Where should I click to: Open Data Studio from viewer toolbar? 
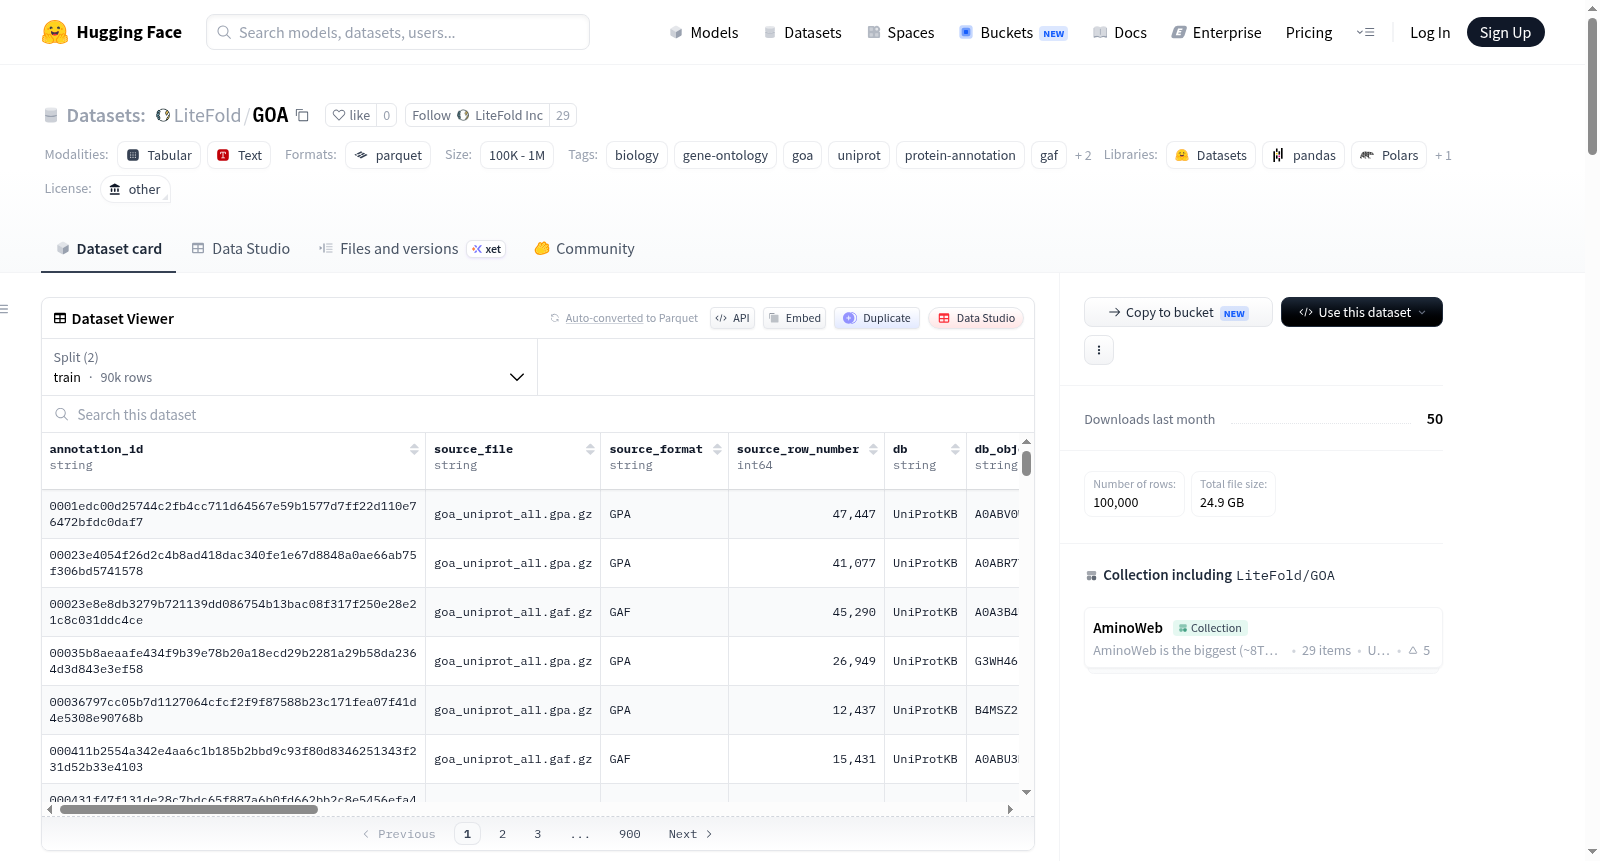tap(976, 318)
